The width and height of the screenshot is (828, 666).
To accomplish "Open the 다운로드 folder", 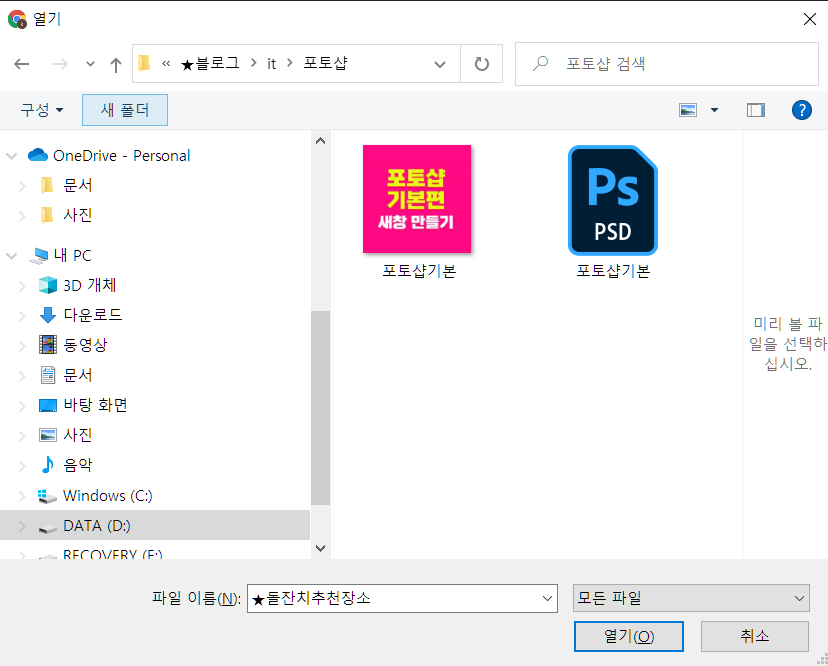I will click(x=92, y=315).
